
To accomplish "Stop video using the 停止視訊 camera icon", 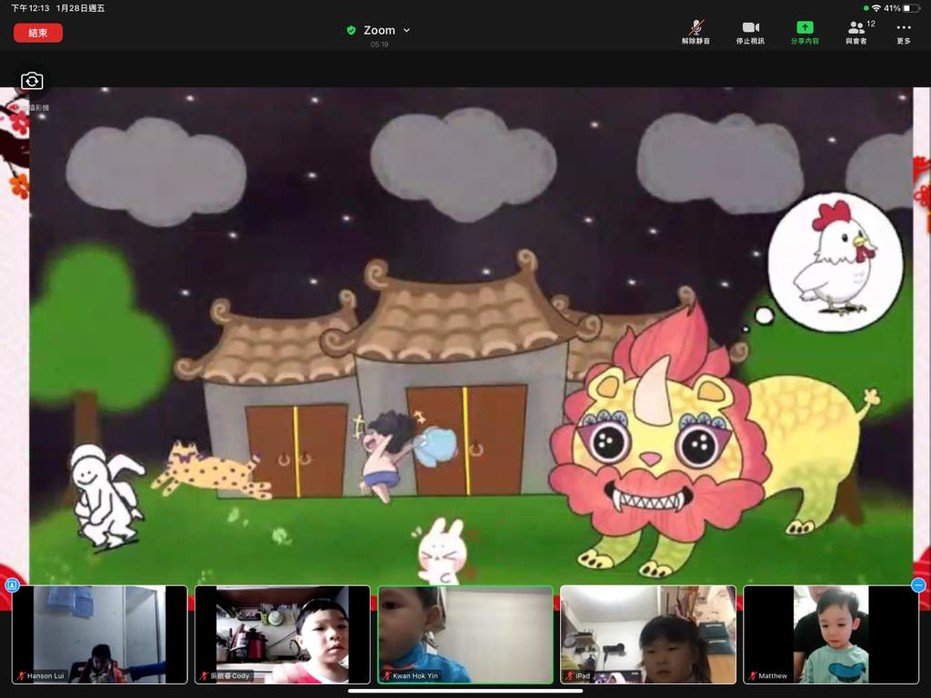I will [x=750, y=28].
